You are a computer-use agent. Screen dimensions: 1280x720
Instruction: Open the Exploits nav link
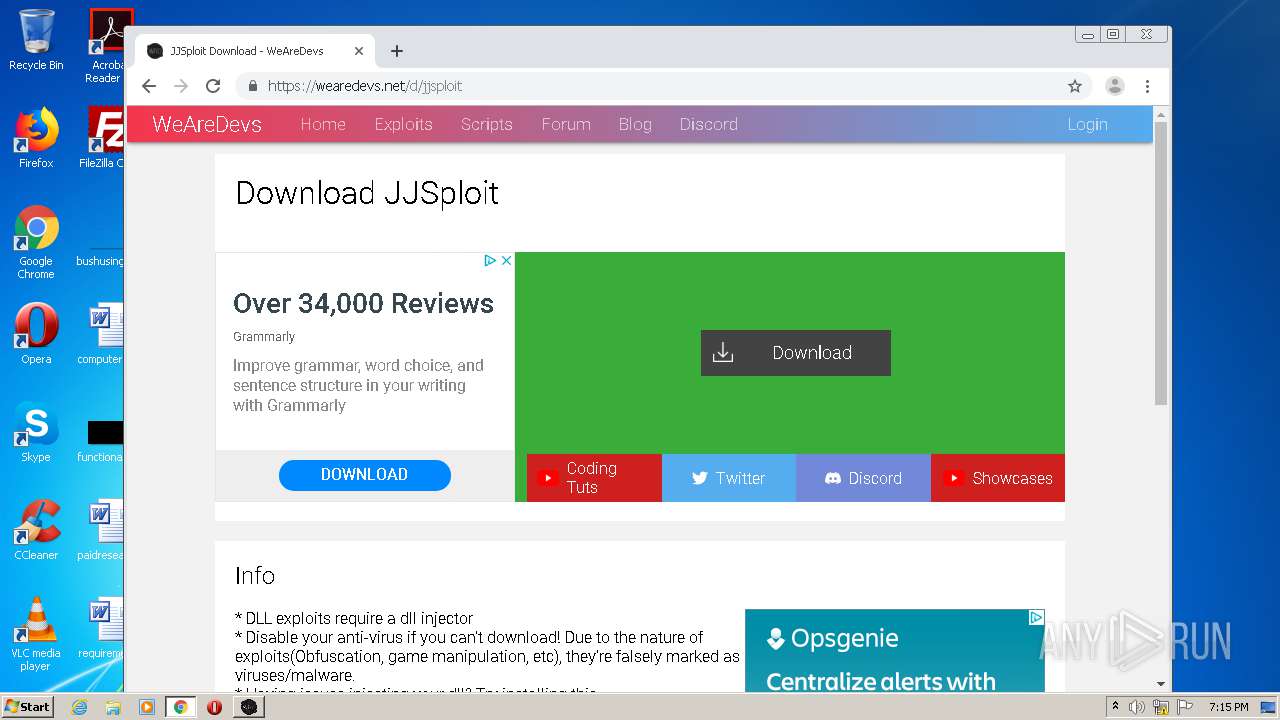pyautogui.click(x=403, y=124)
